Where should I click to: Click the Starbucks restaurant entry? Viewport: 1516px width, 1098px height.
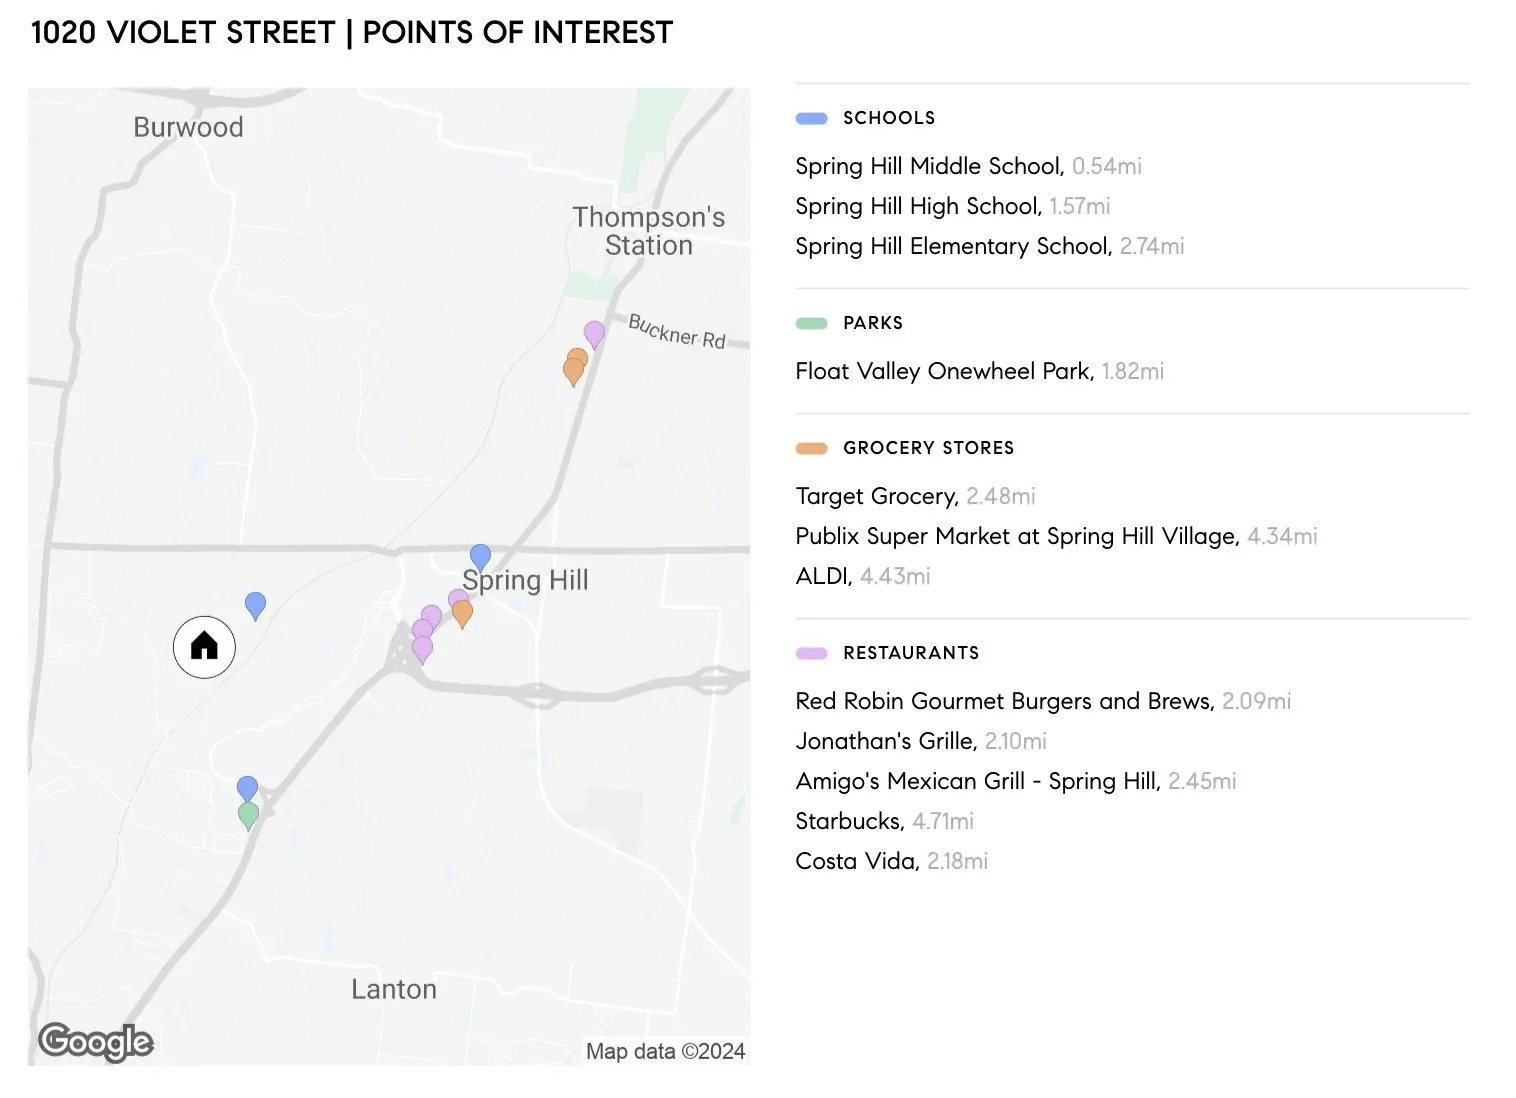[849, 821]
